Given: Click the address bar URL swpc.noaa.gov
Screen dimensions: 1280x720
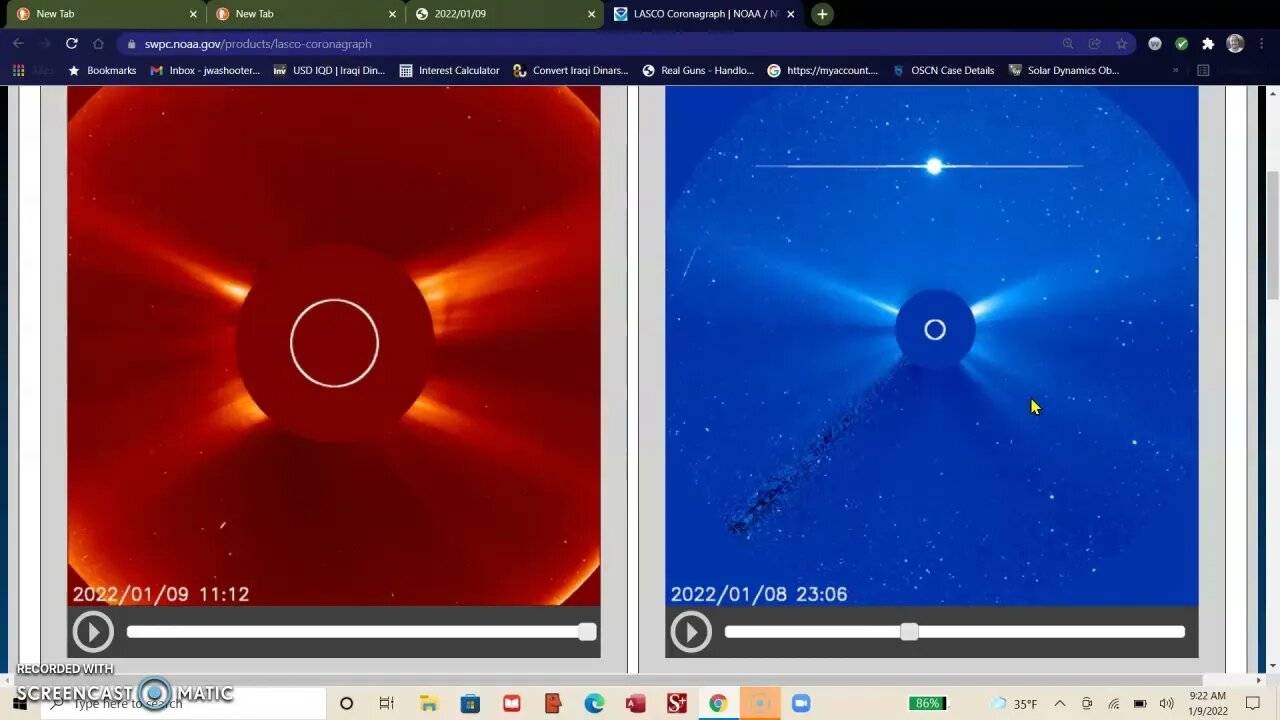Looking at the screenshot, I should click(258, 44).
